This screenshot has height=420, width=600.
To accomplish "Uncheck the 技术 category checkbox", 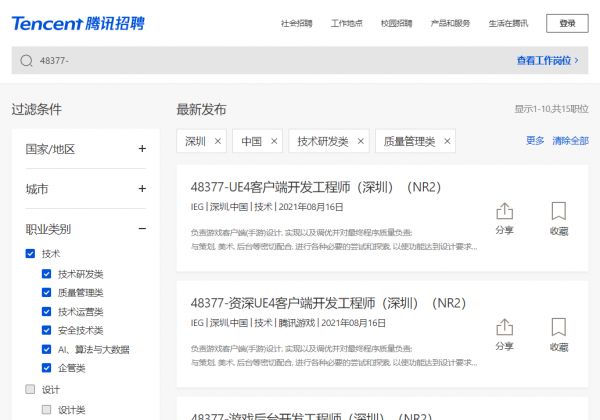I will click(30, 254).
